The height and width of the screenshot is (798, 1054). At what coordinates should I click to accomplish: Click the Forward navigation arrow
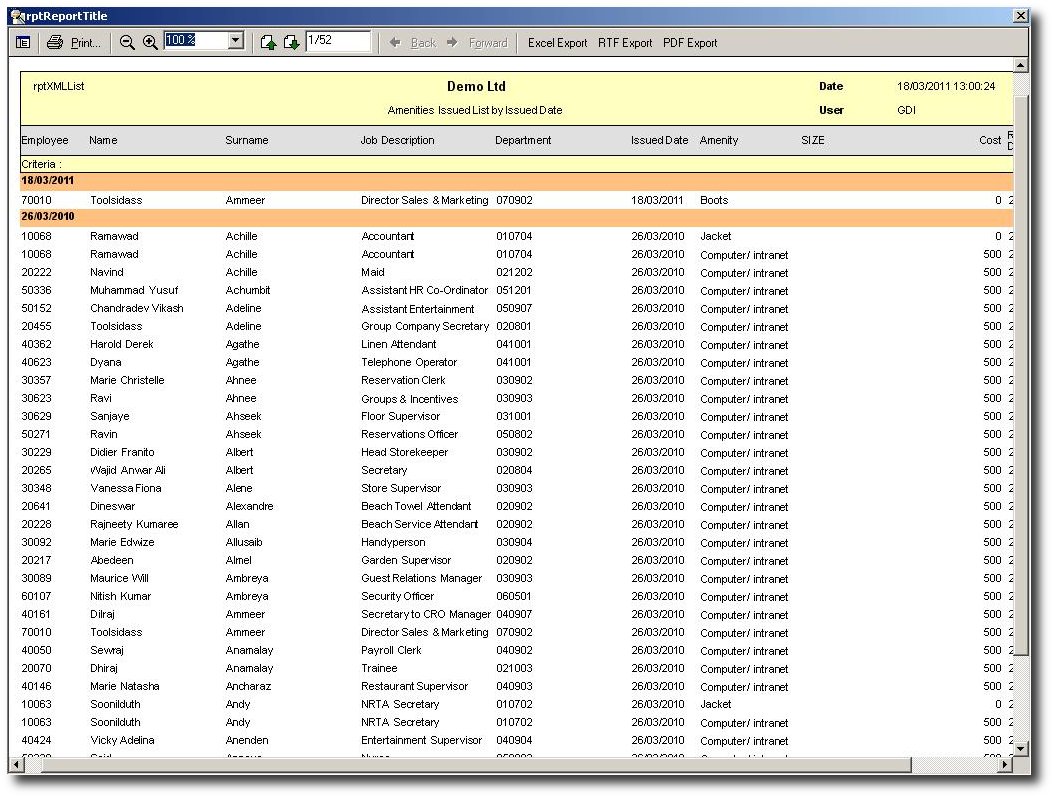(x=477, y=43)
